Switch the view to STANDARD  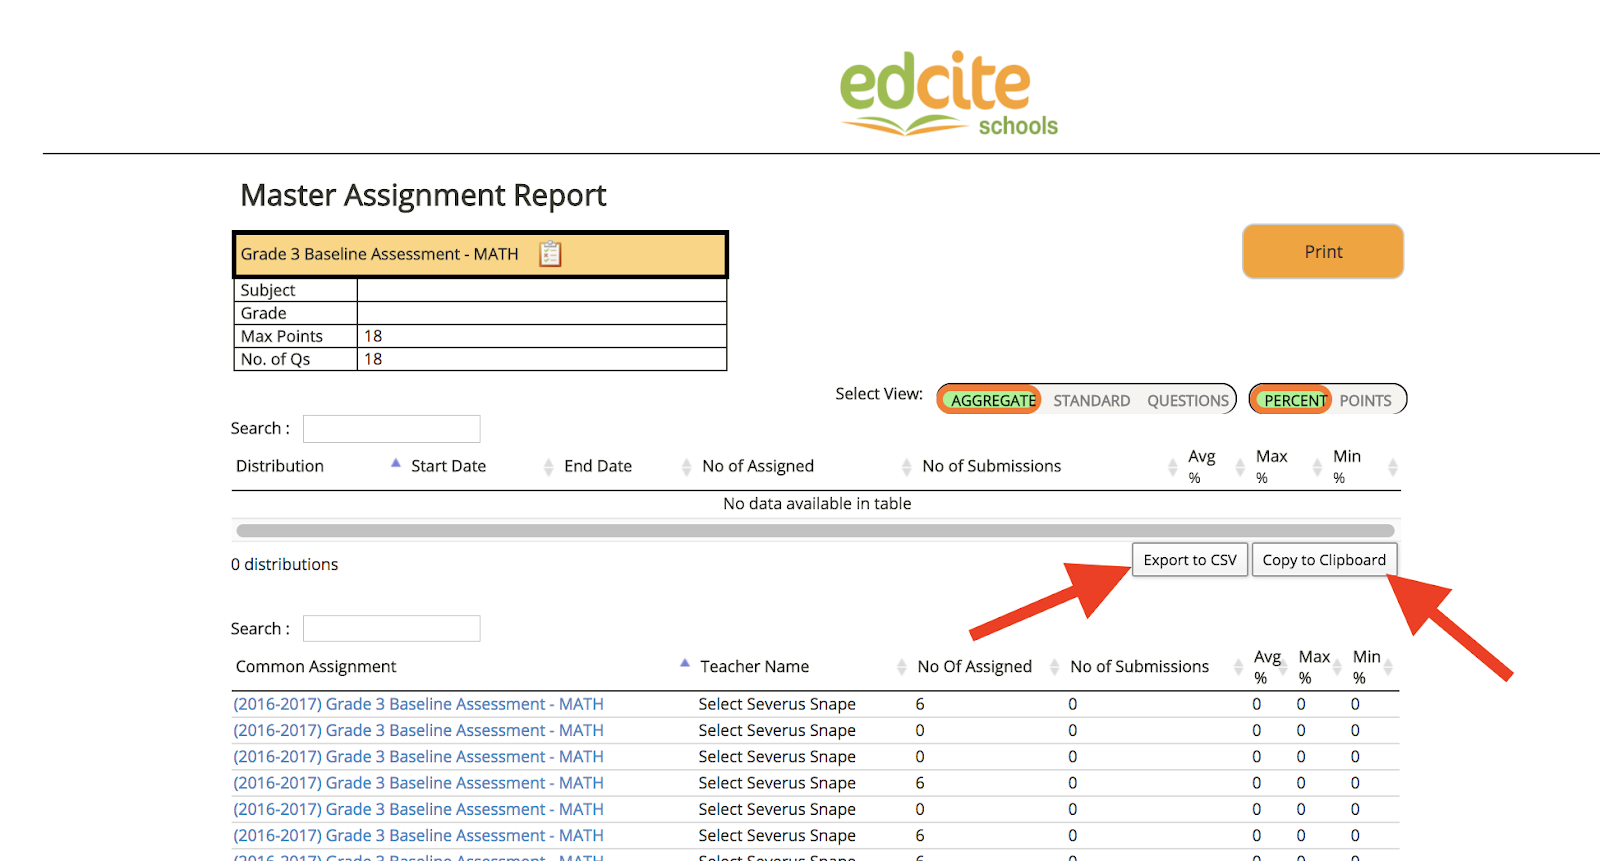click(1091, 400)
